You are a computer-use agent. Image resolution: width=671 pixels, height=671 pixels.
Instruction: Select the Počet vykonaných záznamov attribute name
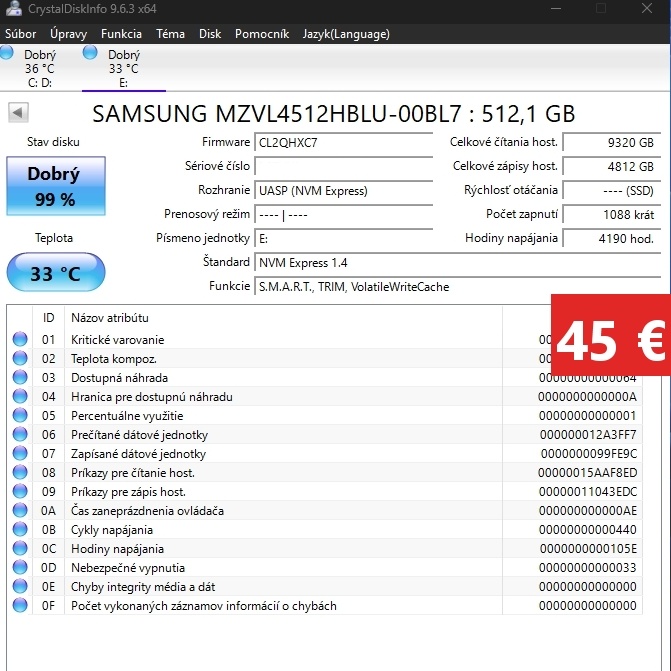(204, 606)
